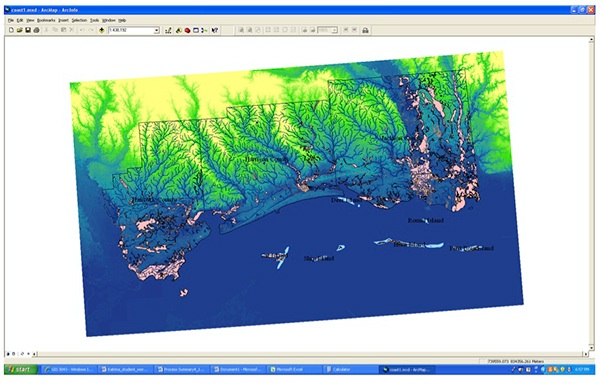
Task: Click the map scale input field
Action: pos(131,30)
